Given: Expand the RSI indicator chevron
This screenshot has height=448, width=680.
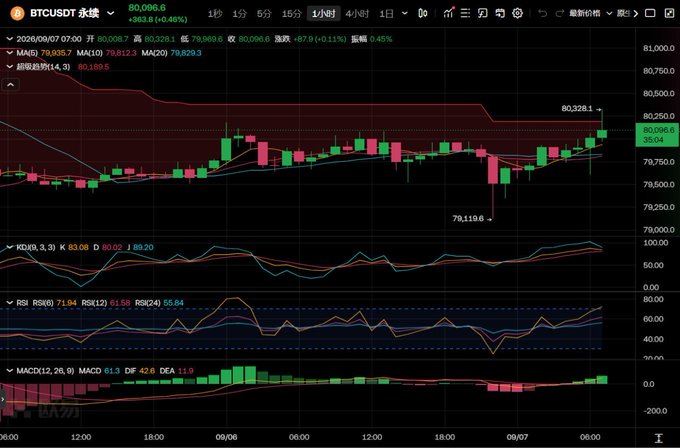Looking at the screenshot, I should coord(10,303).
